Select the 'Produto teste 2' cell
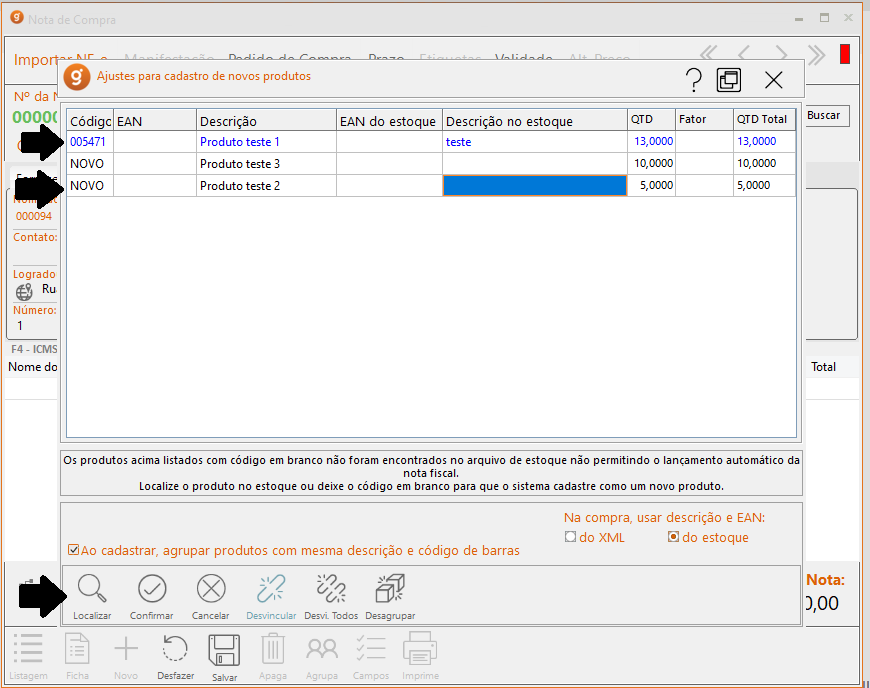 [x=266, y=186]
